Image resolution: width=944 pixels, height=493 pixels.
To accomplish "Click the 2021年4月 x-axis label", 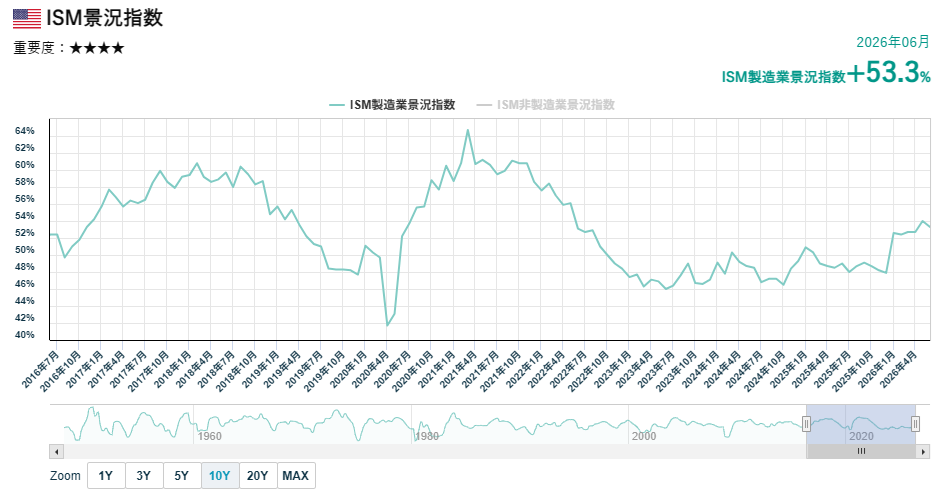I will [459, 368].
